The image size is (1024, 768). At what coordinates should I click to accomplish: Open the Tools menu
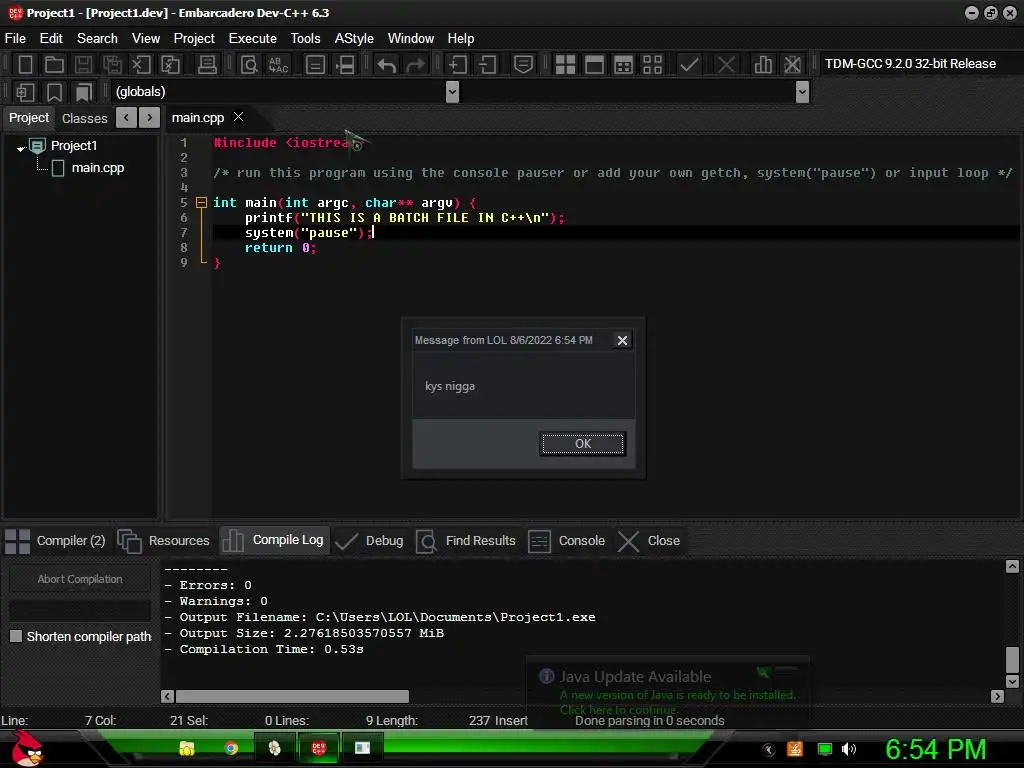point(306,39)
